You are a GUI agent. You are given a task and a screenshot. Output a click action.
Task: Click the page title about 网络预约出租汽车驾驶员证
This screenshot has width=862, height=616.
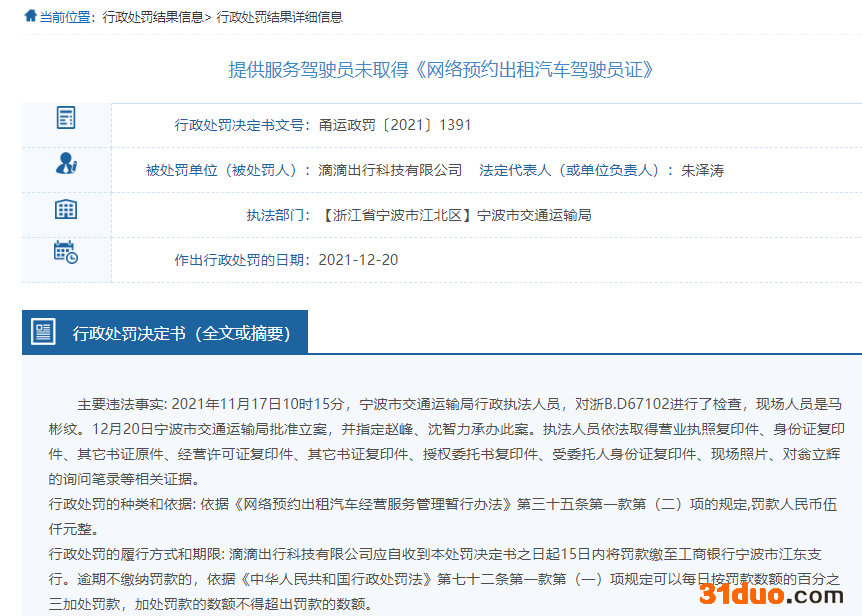(441, 69)
